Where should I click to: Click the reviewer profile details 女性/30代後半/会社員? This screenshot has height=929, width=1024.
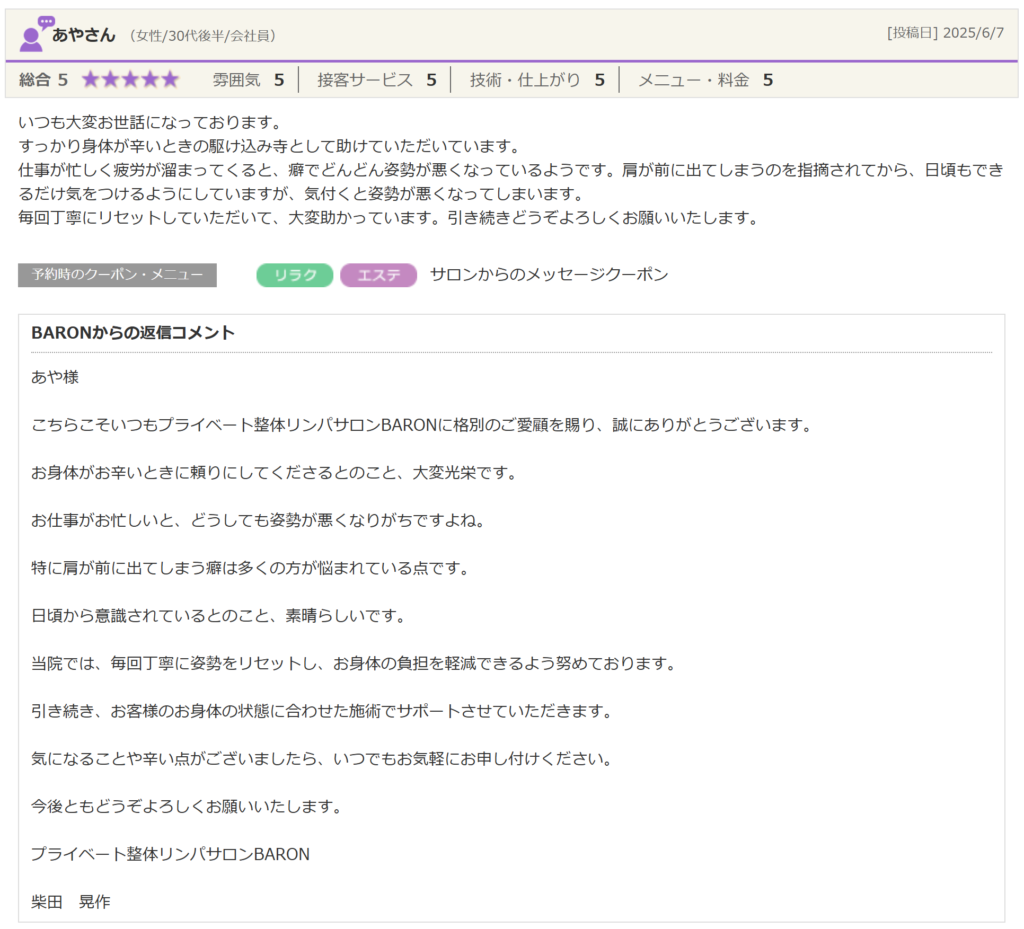[x=203, y=36]
